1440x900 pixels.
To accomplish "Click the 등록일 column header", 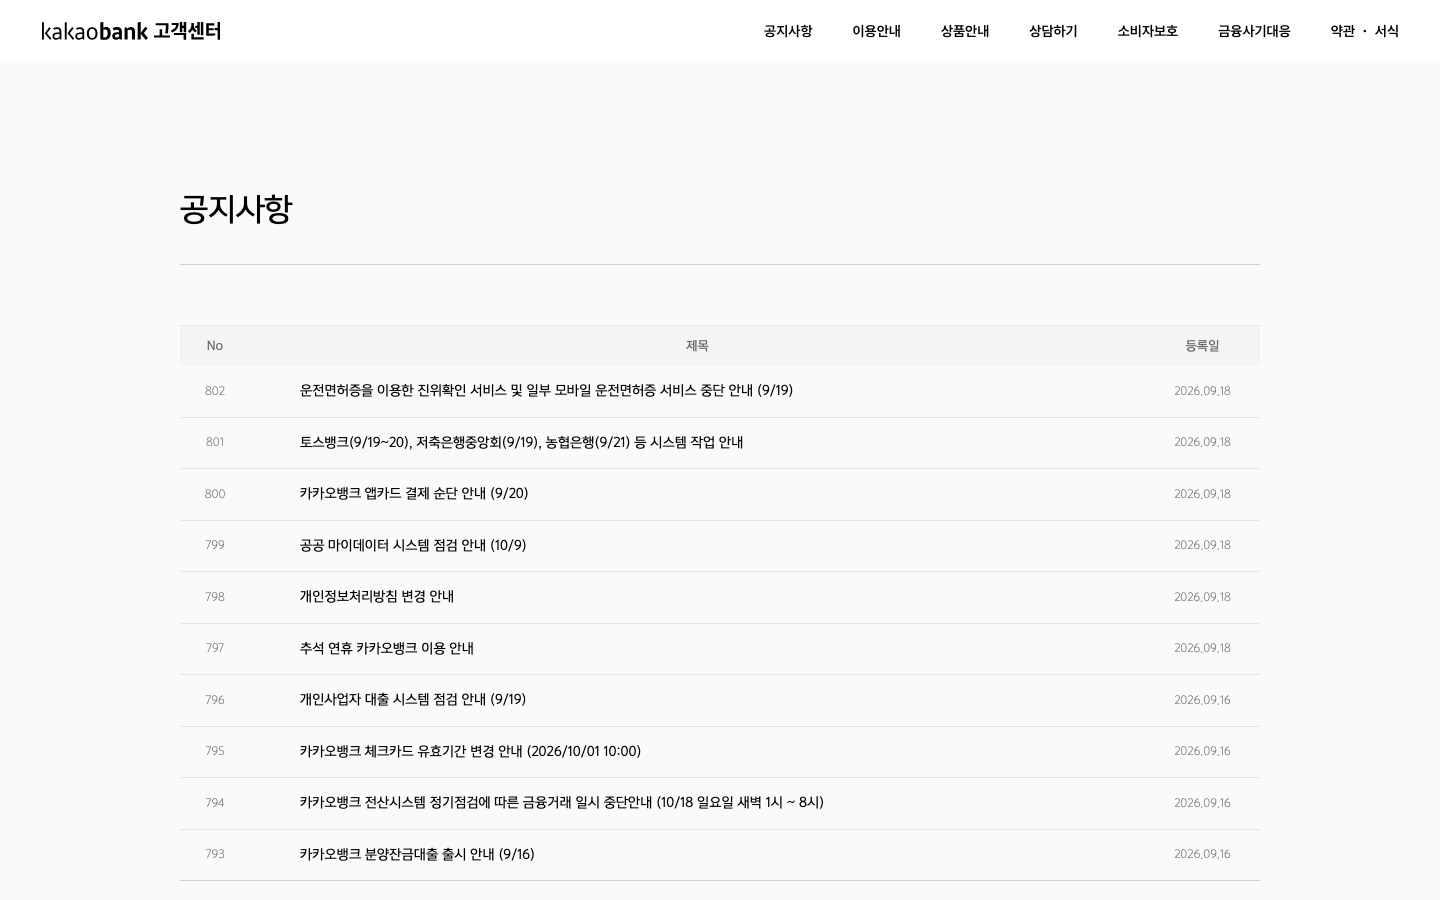I will coord(1202,346).
